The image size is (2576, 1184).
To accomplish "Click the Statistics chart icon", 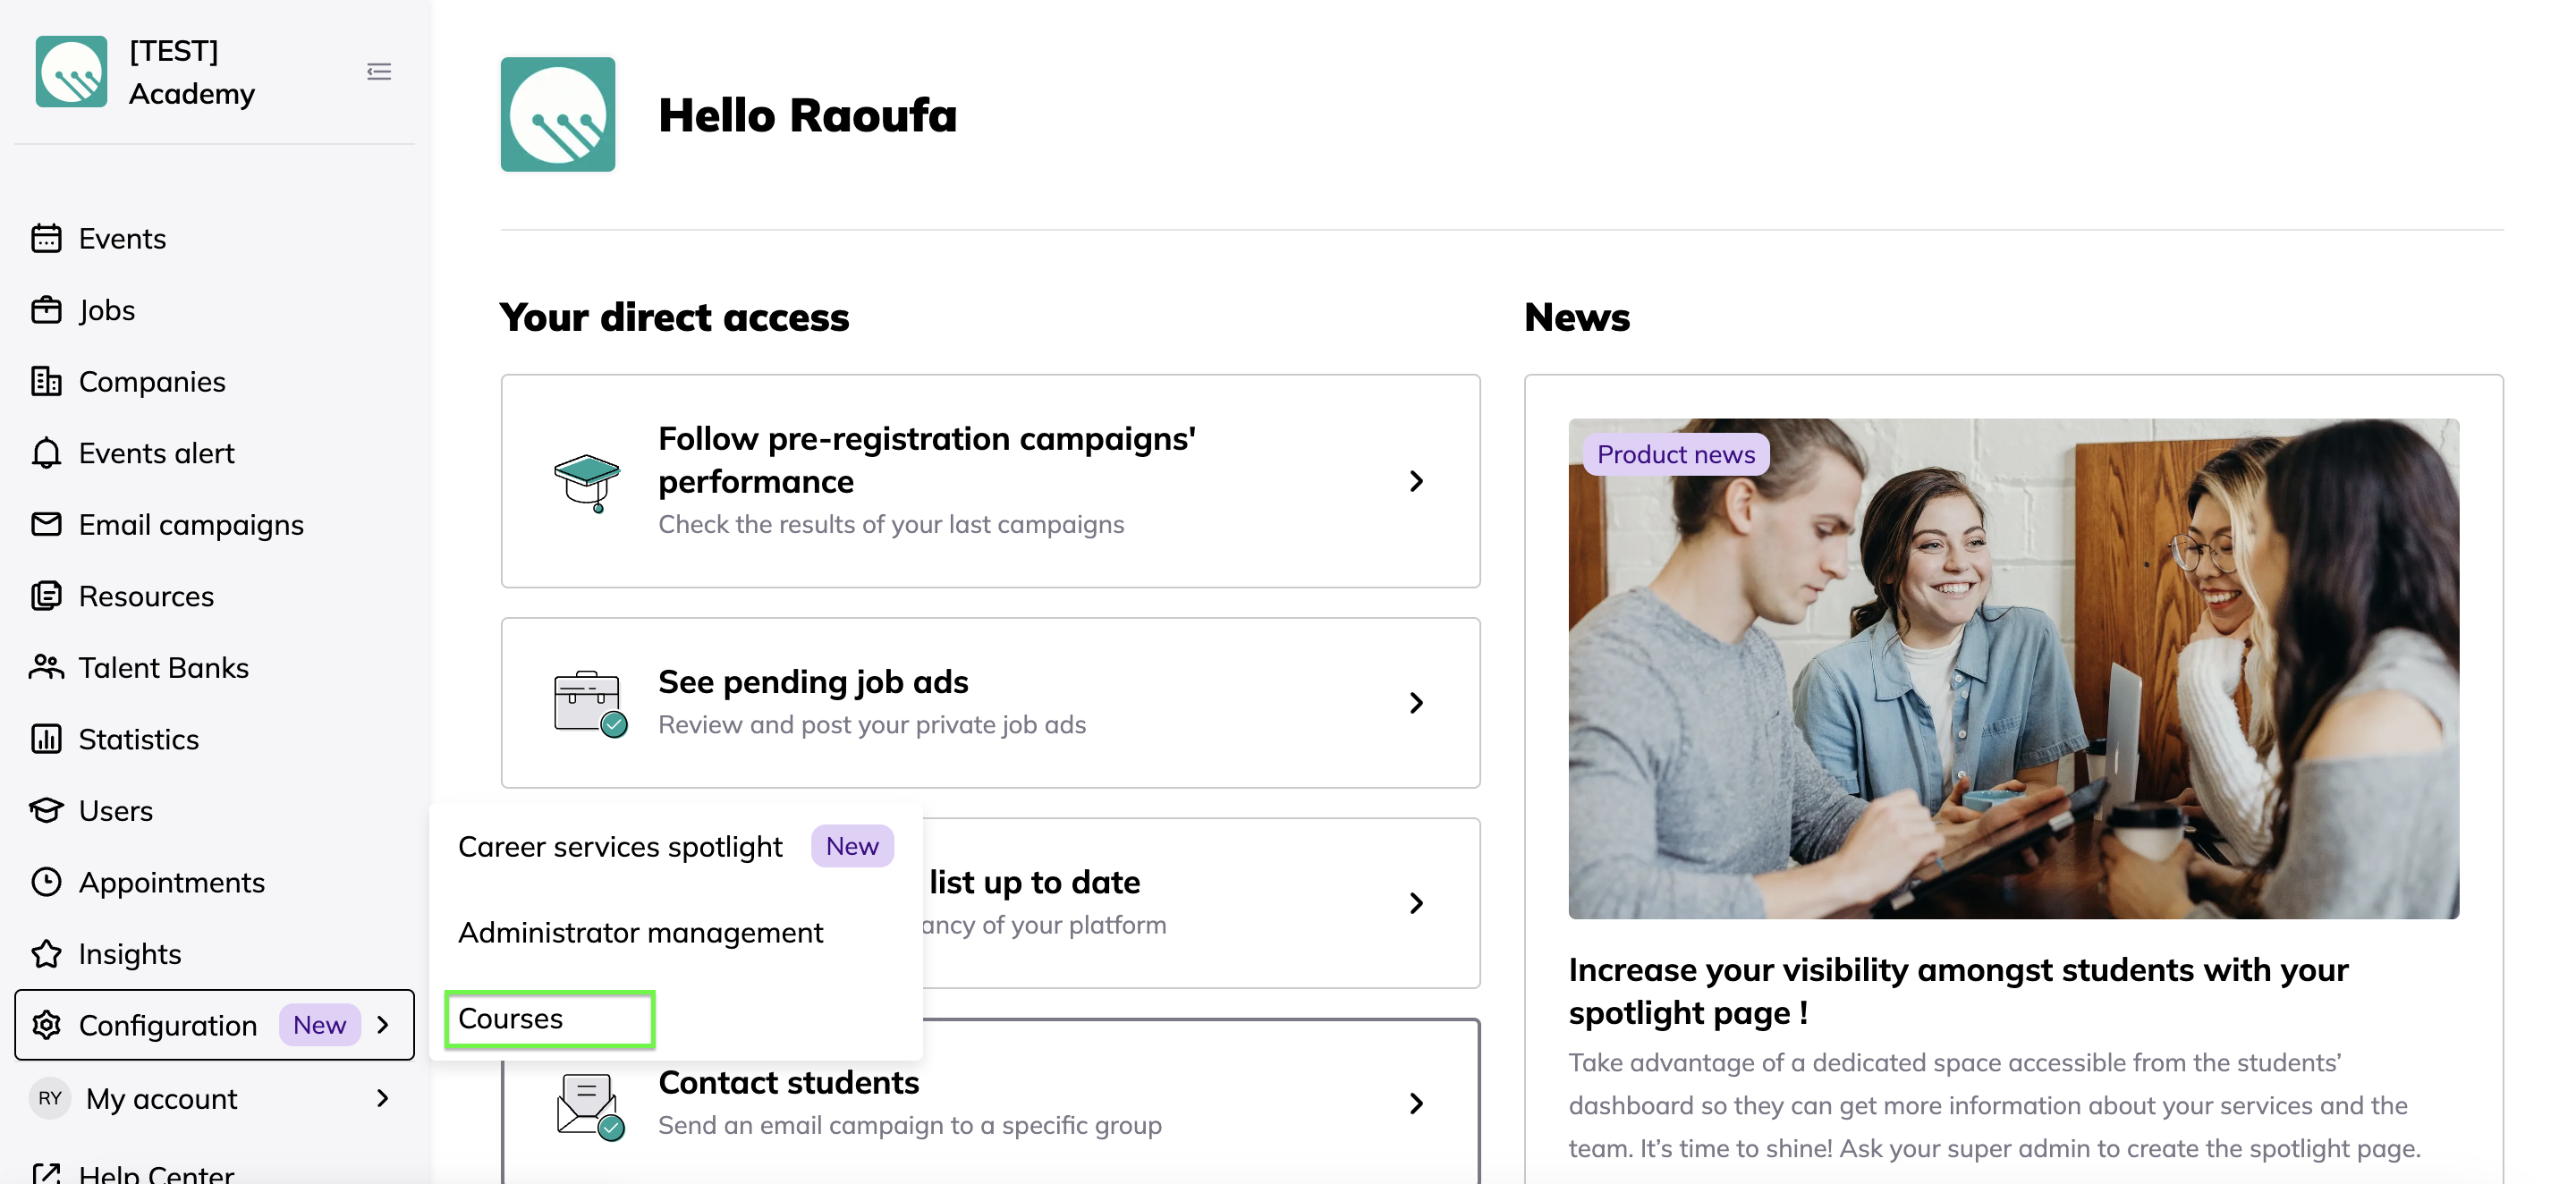I will pos(46,739).
